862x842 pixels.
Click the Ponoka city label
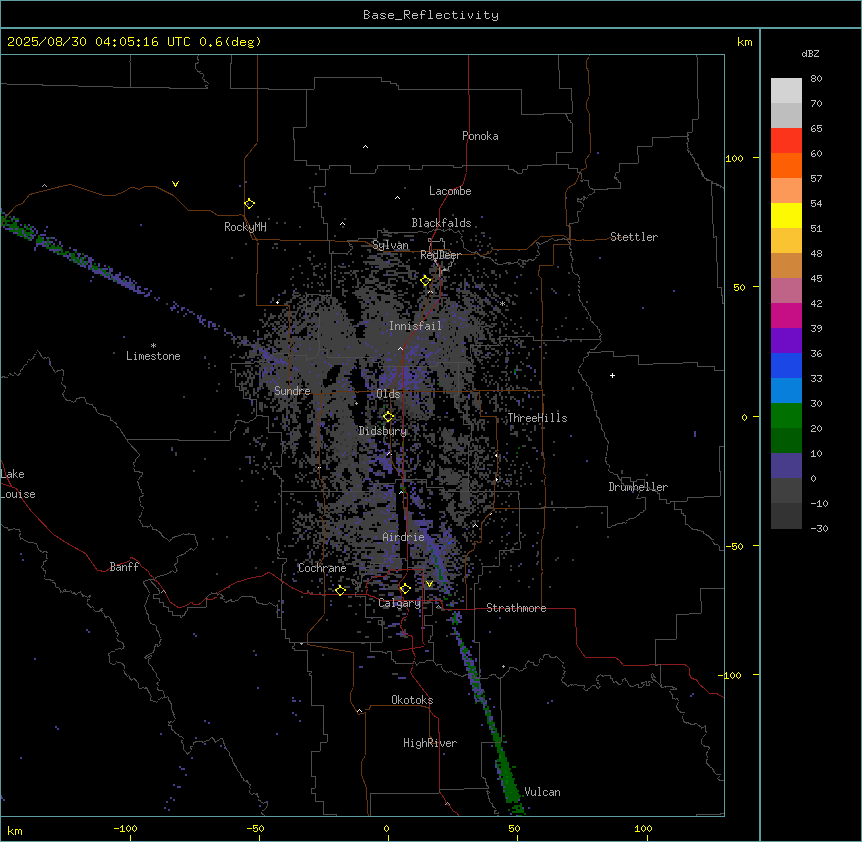click(x=480, y=136)
